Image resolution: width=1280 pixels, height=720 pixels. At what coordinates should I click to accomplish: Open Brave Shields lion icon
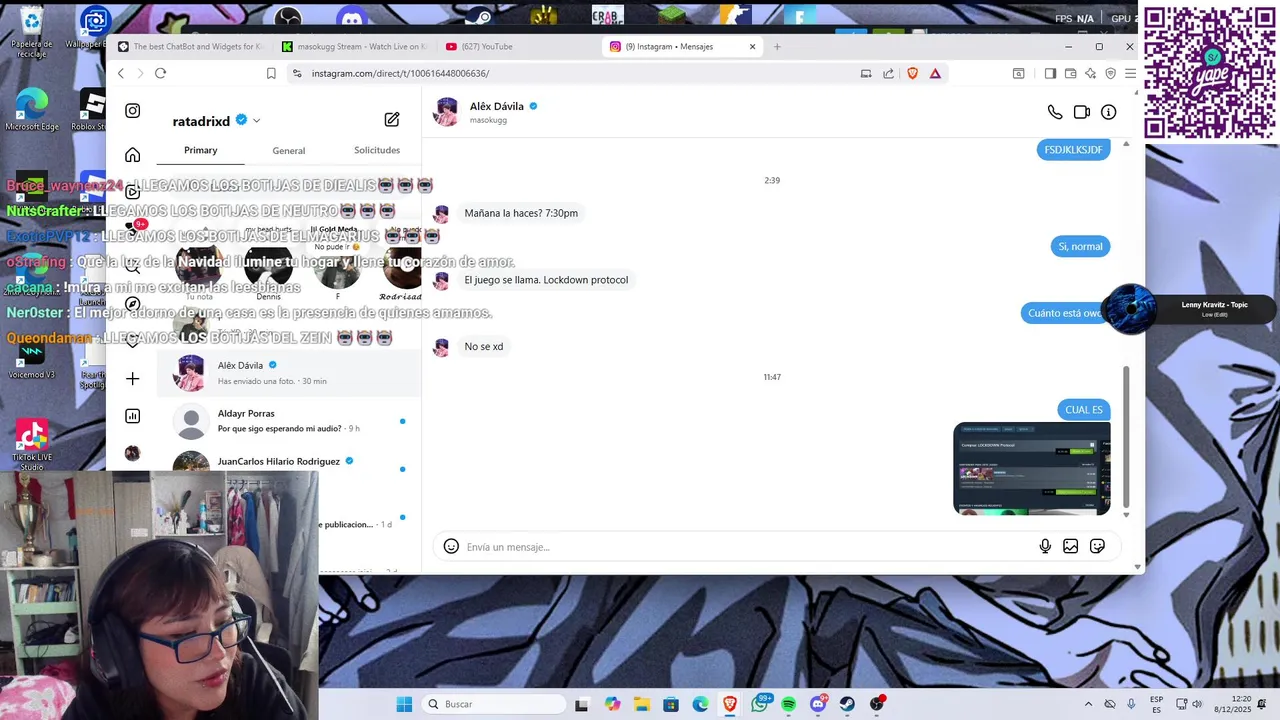[x=912, y=73]
